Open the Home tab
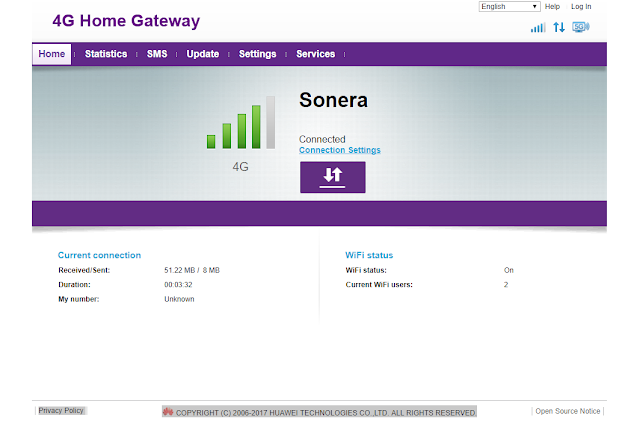Image resolution: width=640 pixels, height=445 pixels. [x=52, y=54]
